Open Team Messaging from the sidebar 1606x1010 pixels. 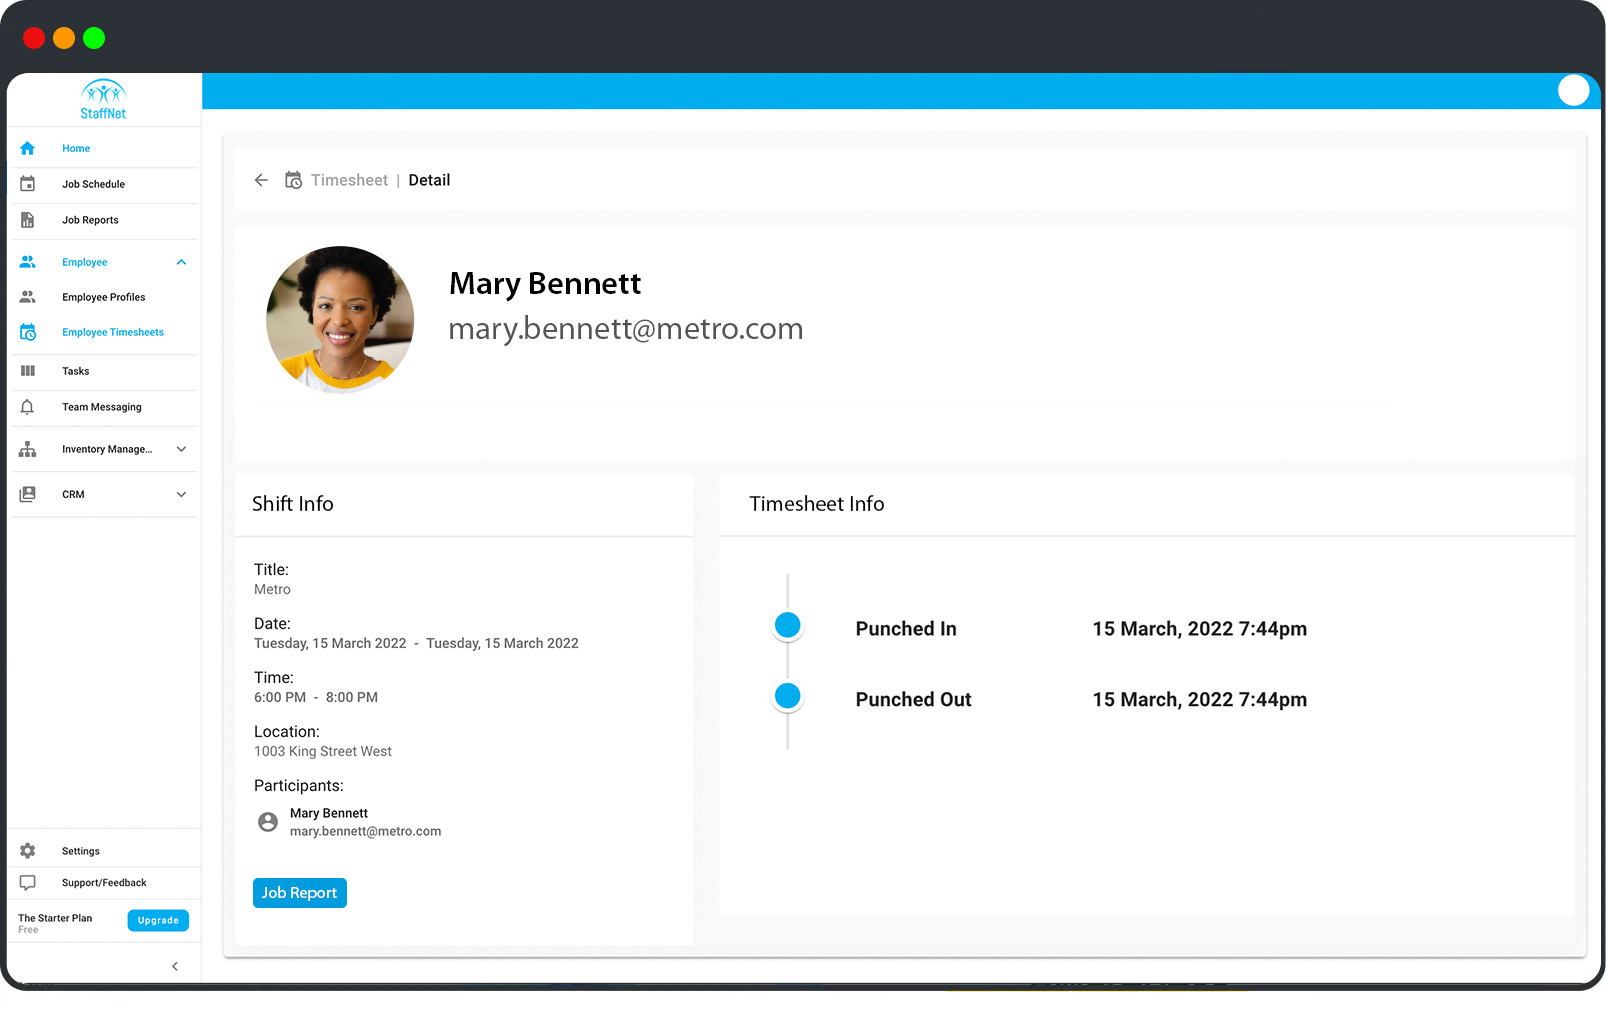[x=102, y=407]
